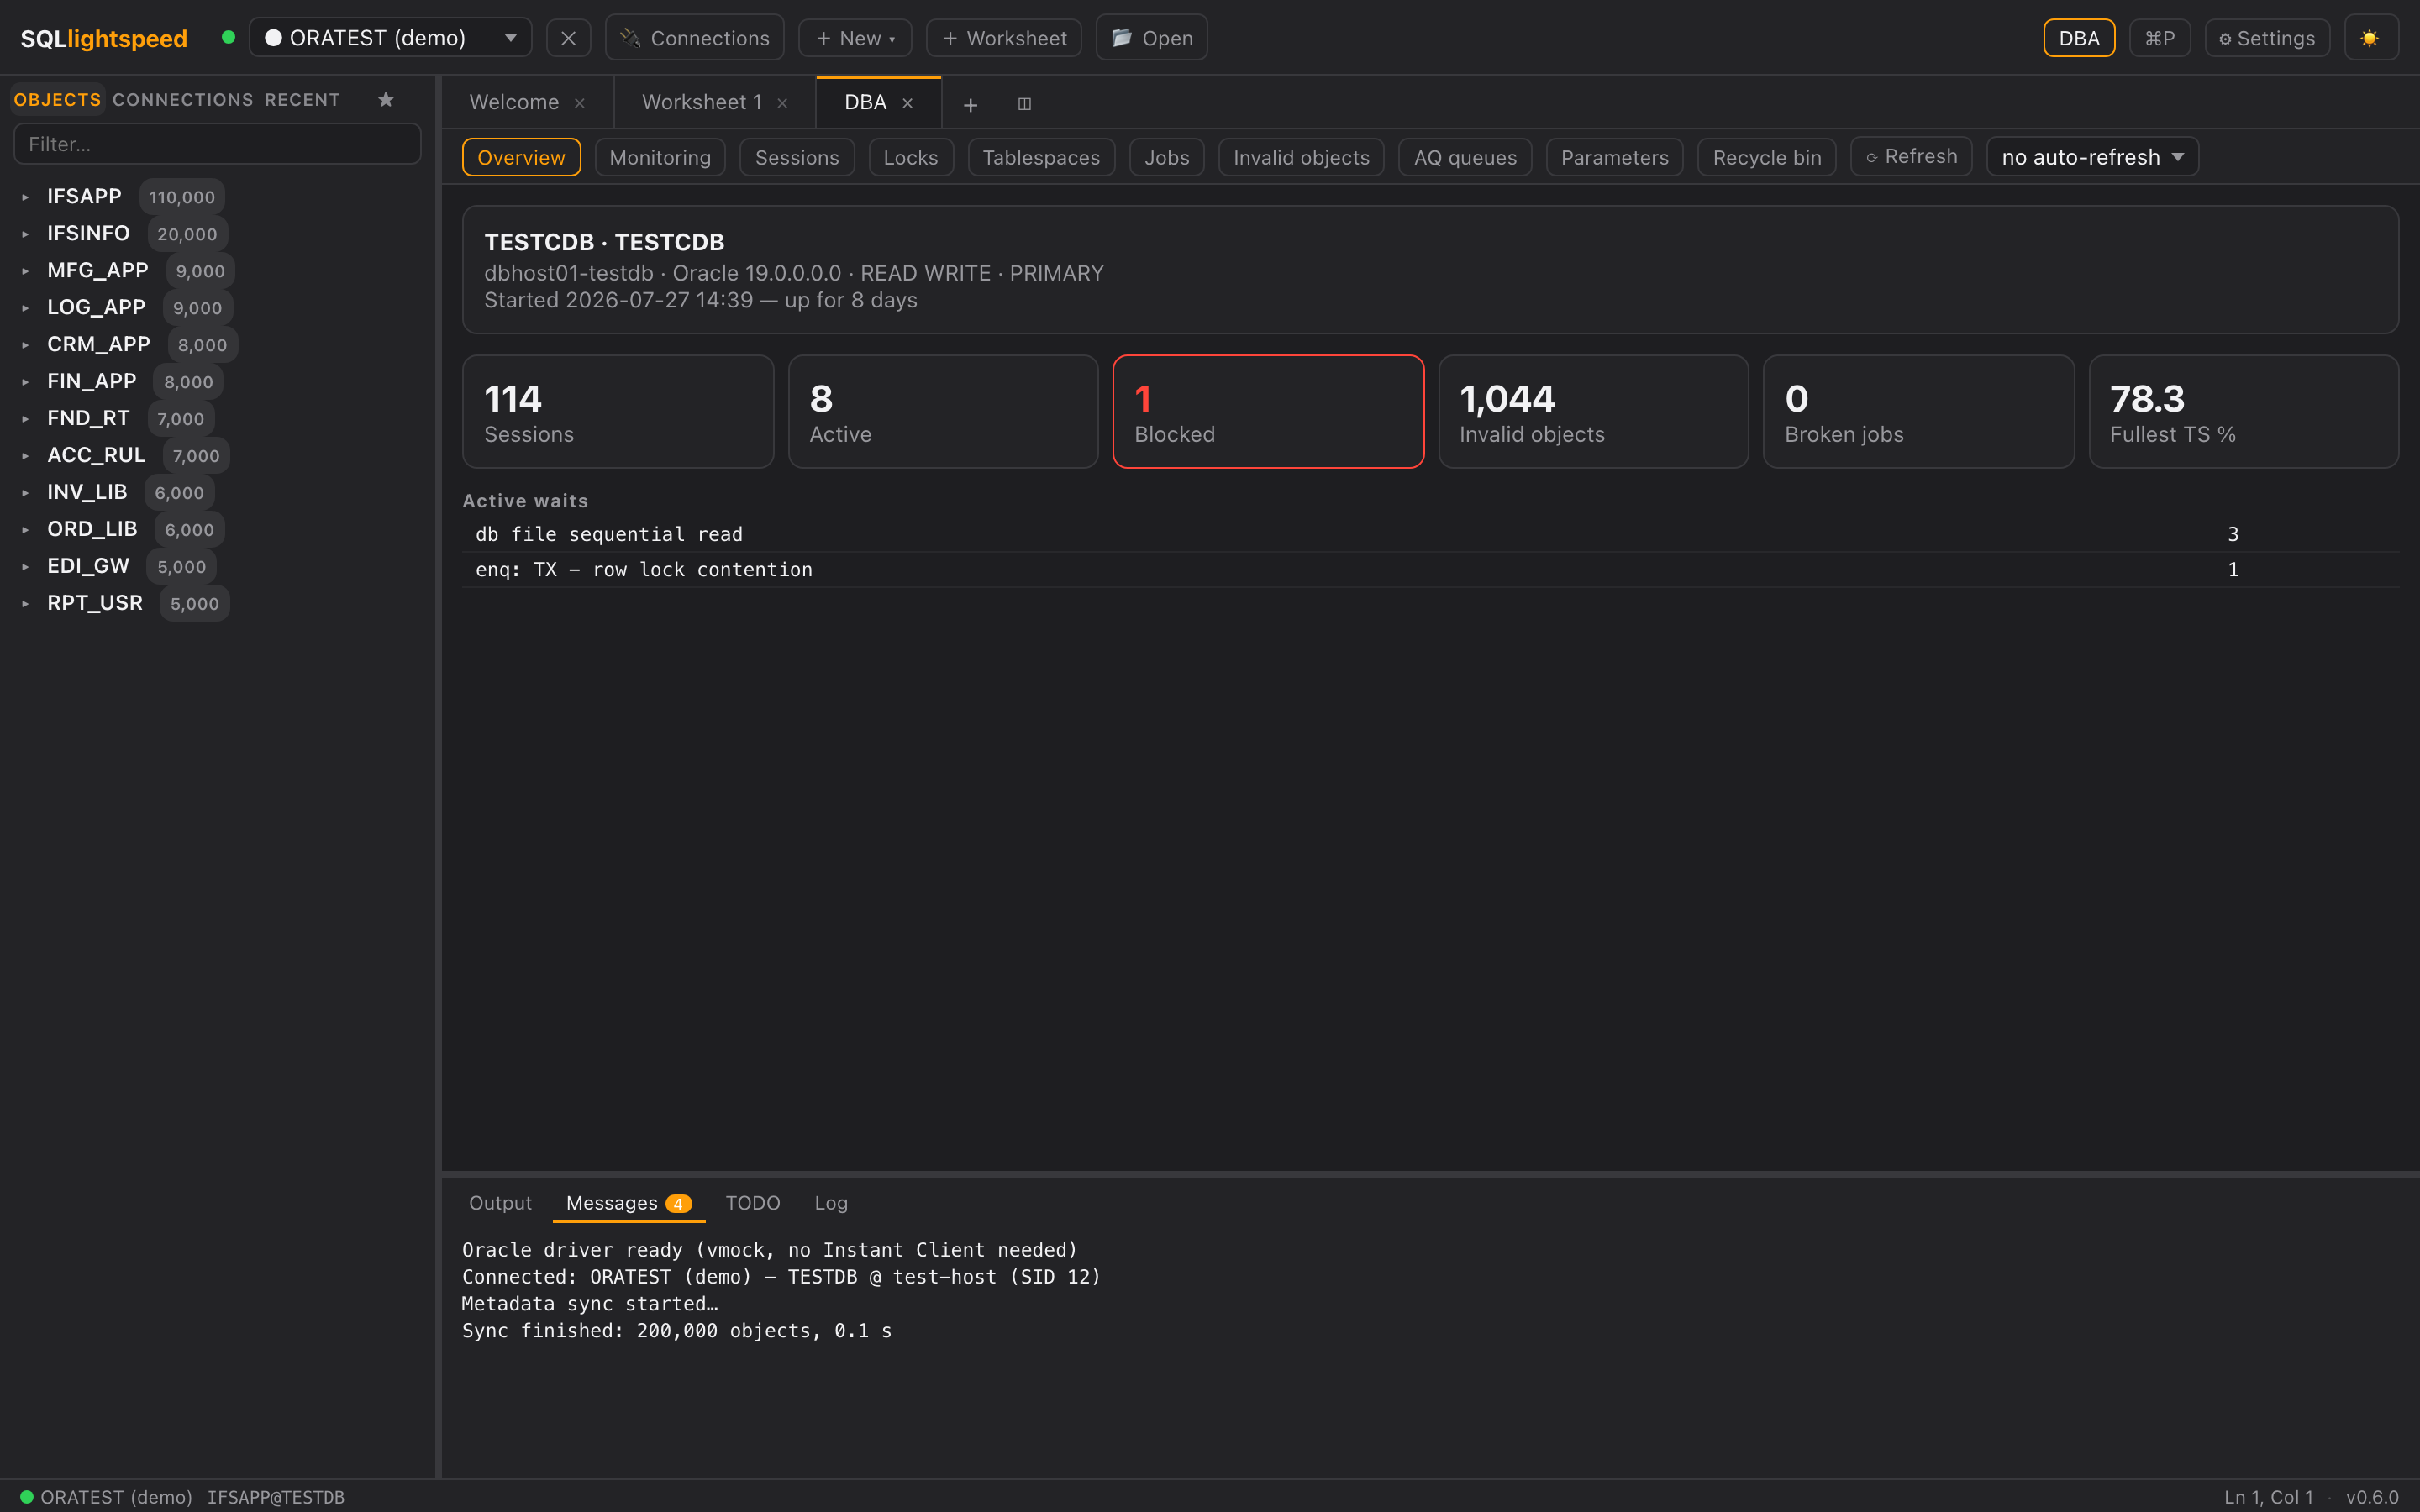This screenshot has width=2420, height=1512.
Task: Show the Log panel tab
Action: 831,1203
